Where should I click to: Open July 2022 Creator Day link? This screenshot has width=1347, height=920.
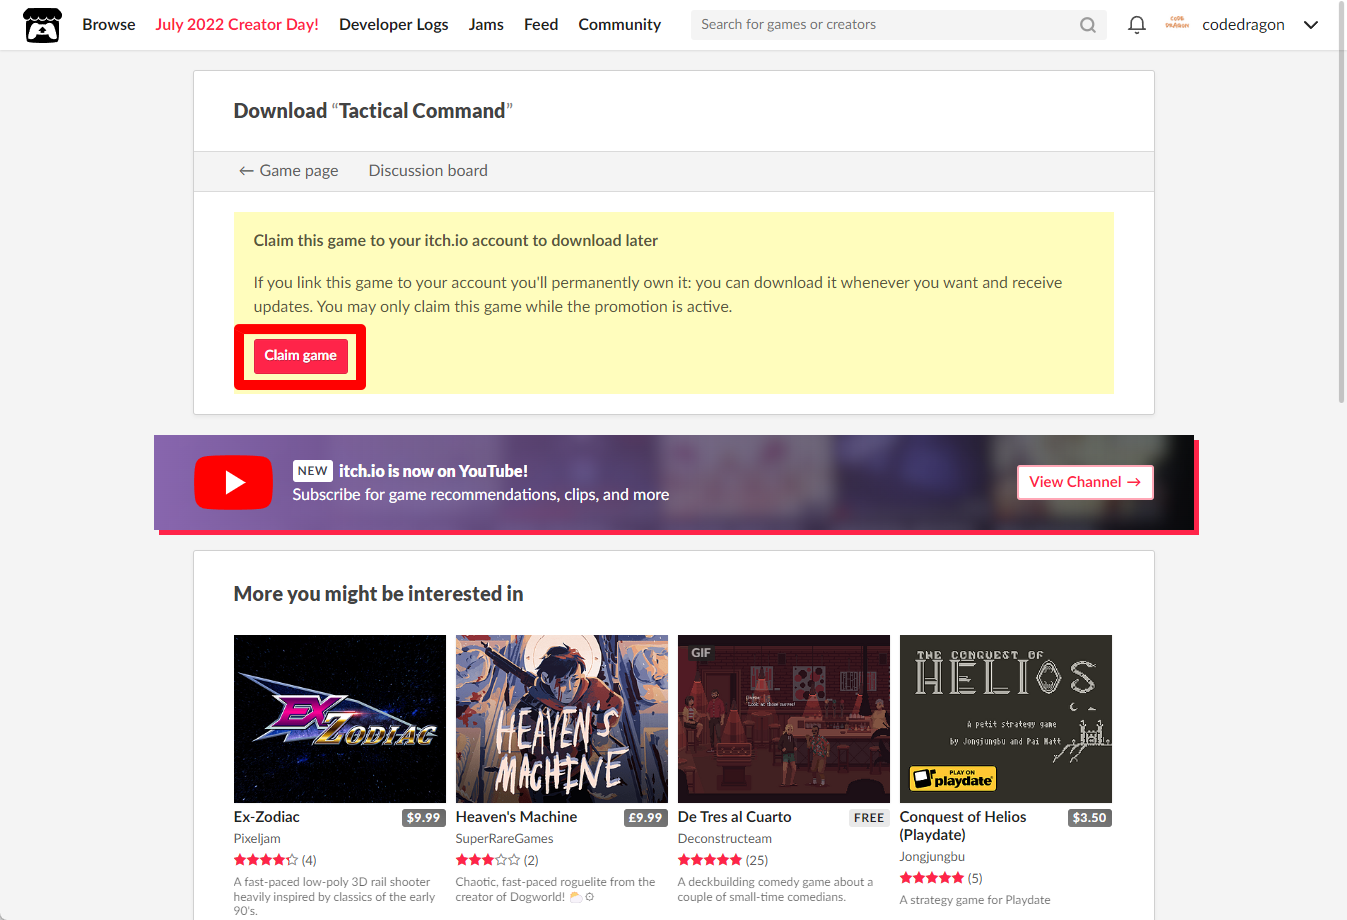coord(237,24)
